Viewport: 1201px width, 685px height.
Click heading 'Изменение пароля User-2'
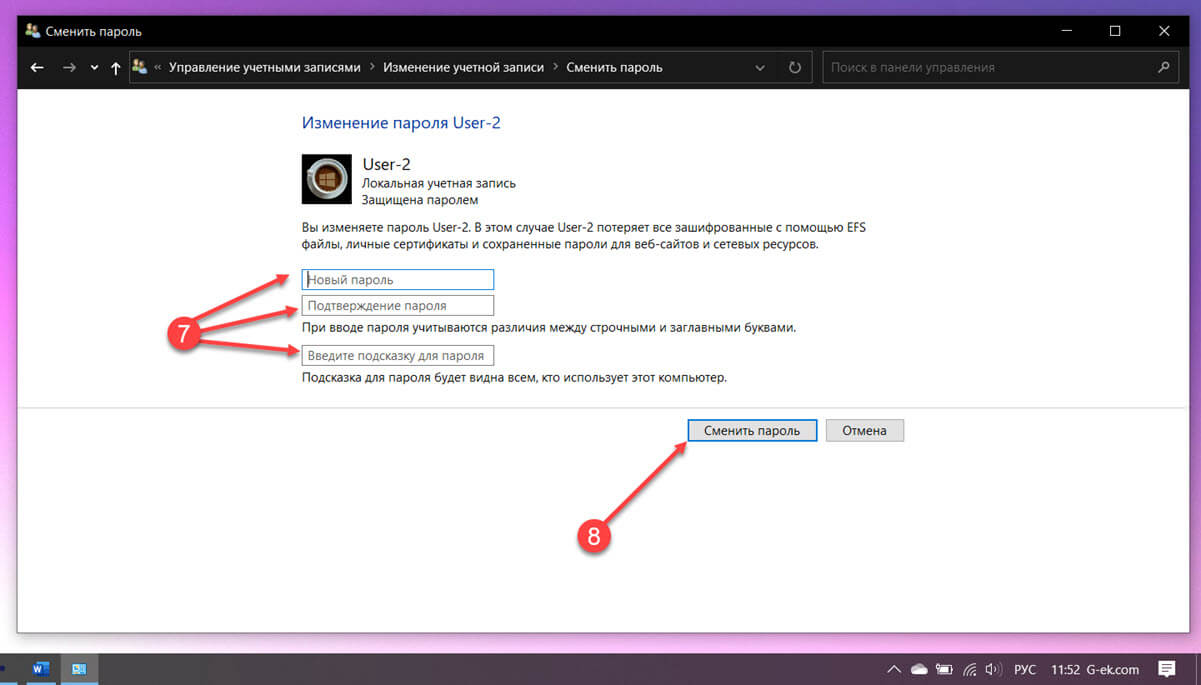(401, 123)
